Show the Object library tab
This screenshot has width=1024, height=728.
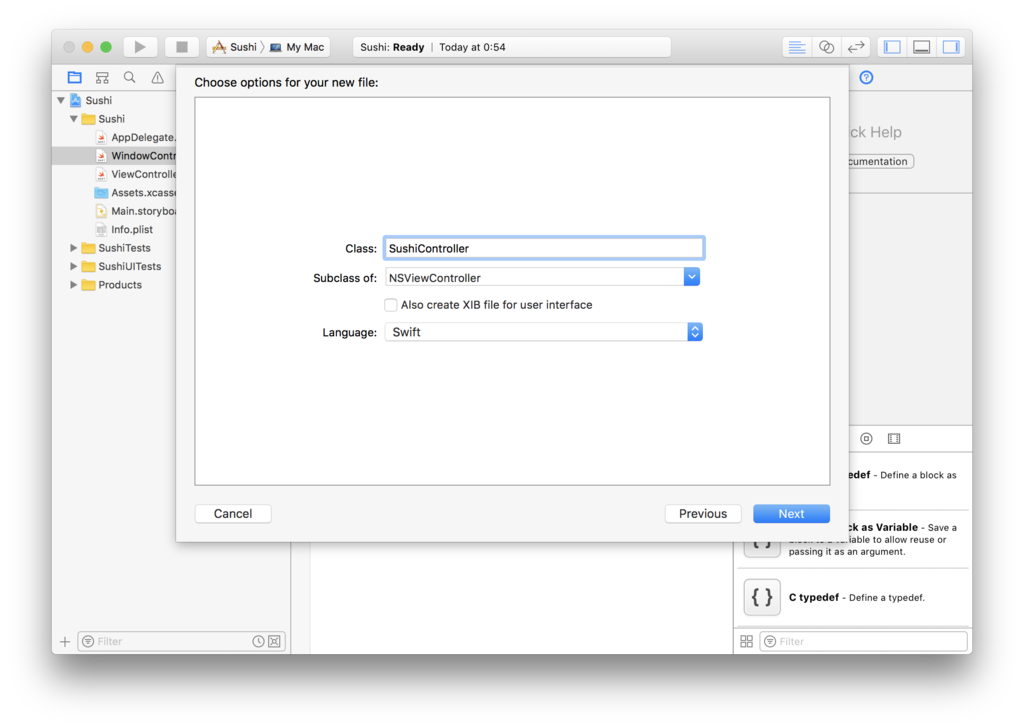866,439
